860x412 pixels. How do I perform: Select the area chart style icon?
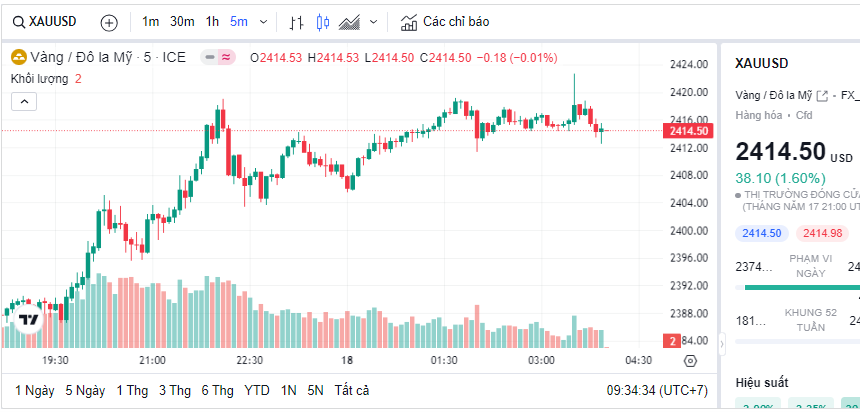pos(349,22)
